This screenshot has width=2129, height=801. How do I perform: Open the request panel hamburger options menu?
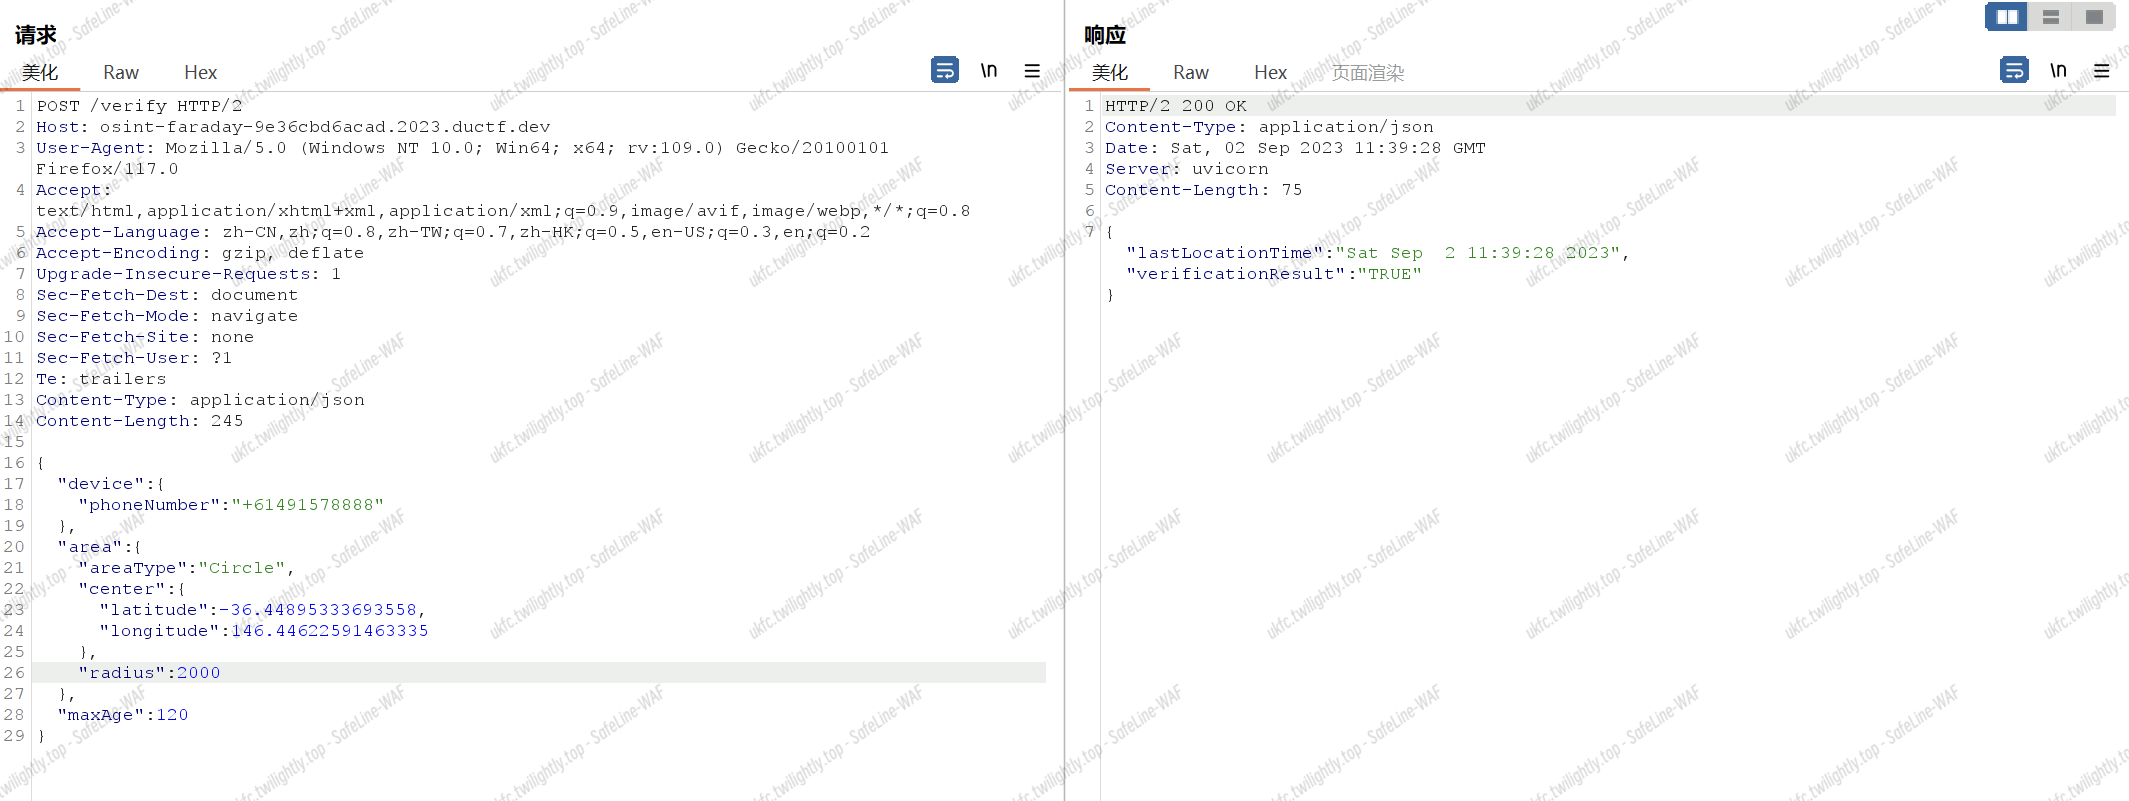[x=1032, y=71]
